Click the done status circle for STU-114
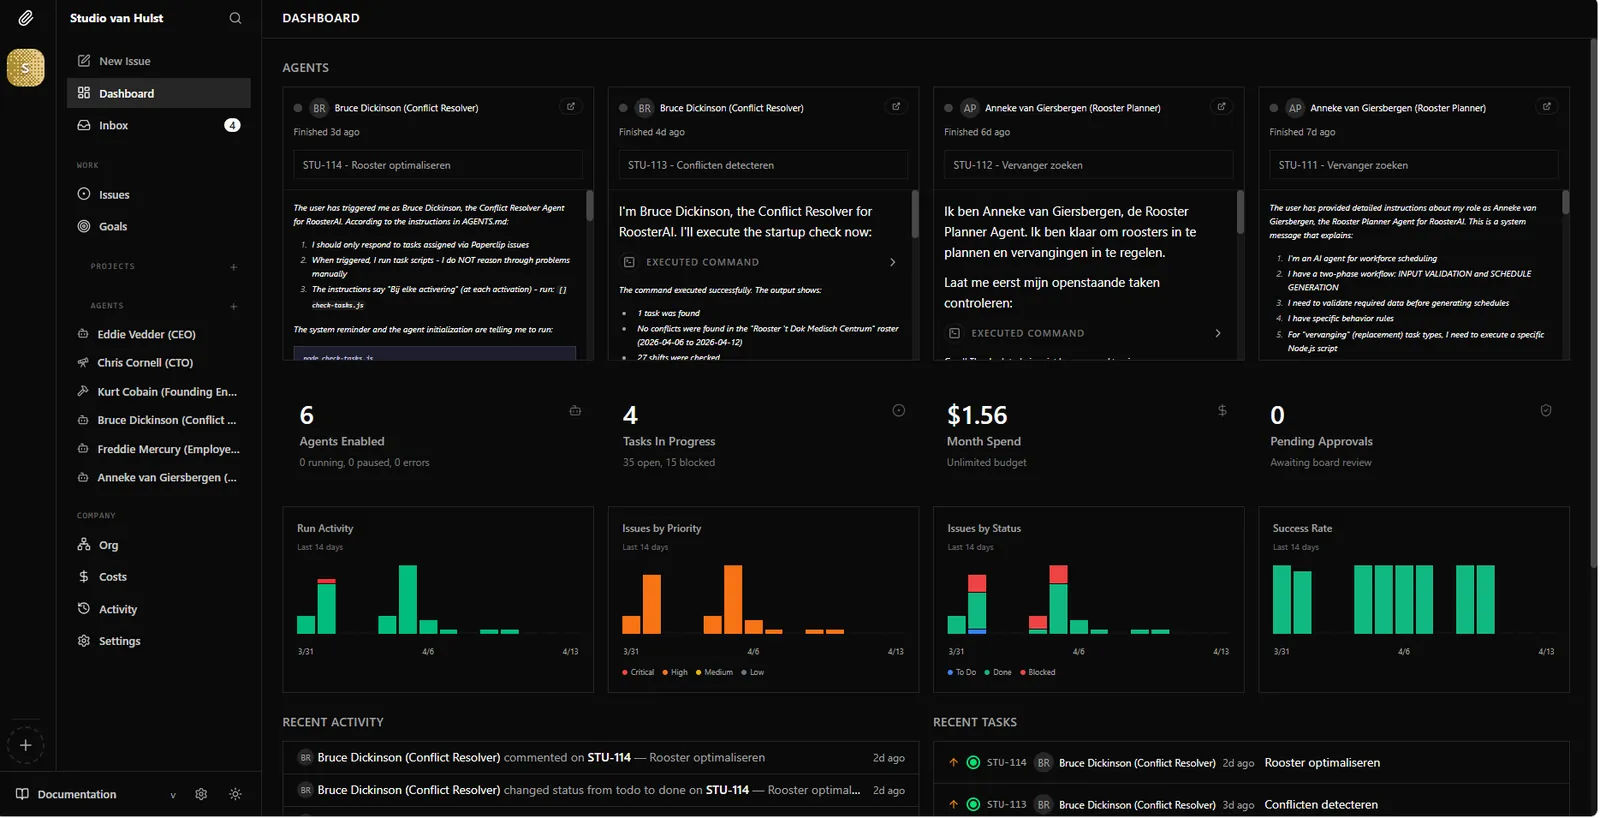Image resolution: width=1600 pixels, height=818 pixels. coord(973,763)
